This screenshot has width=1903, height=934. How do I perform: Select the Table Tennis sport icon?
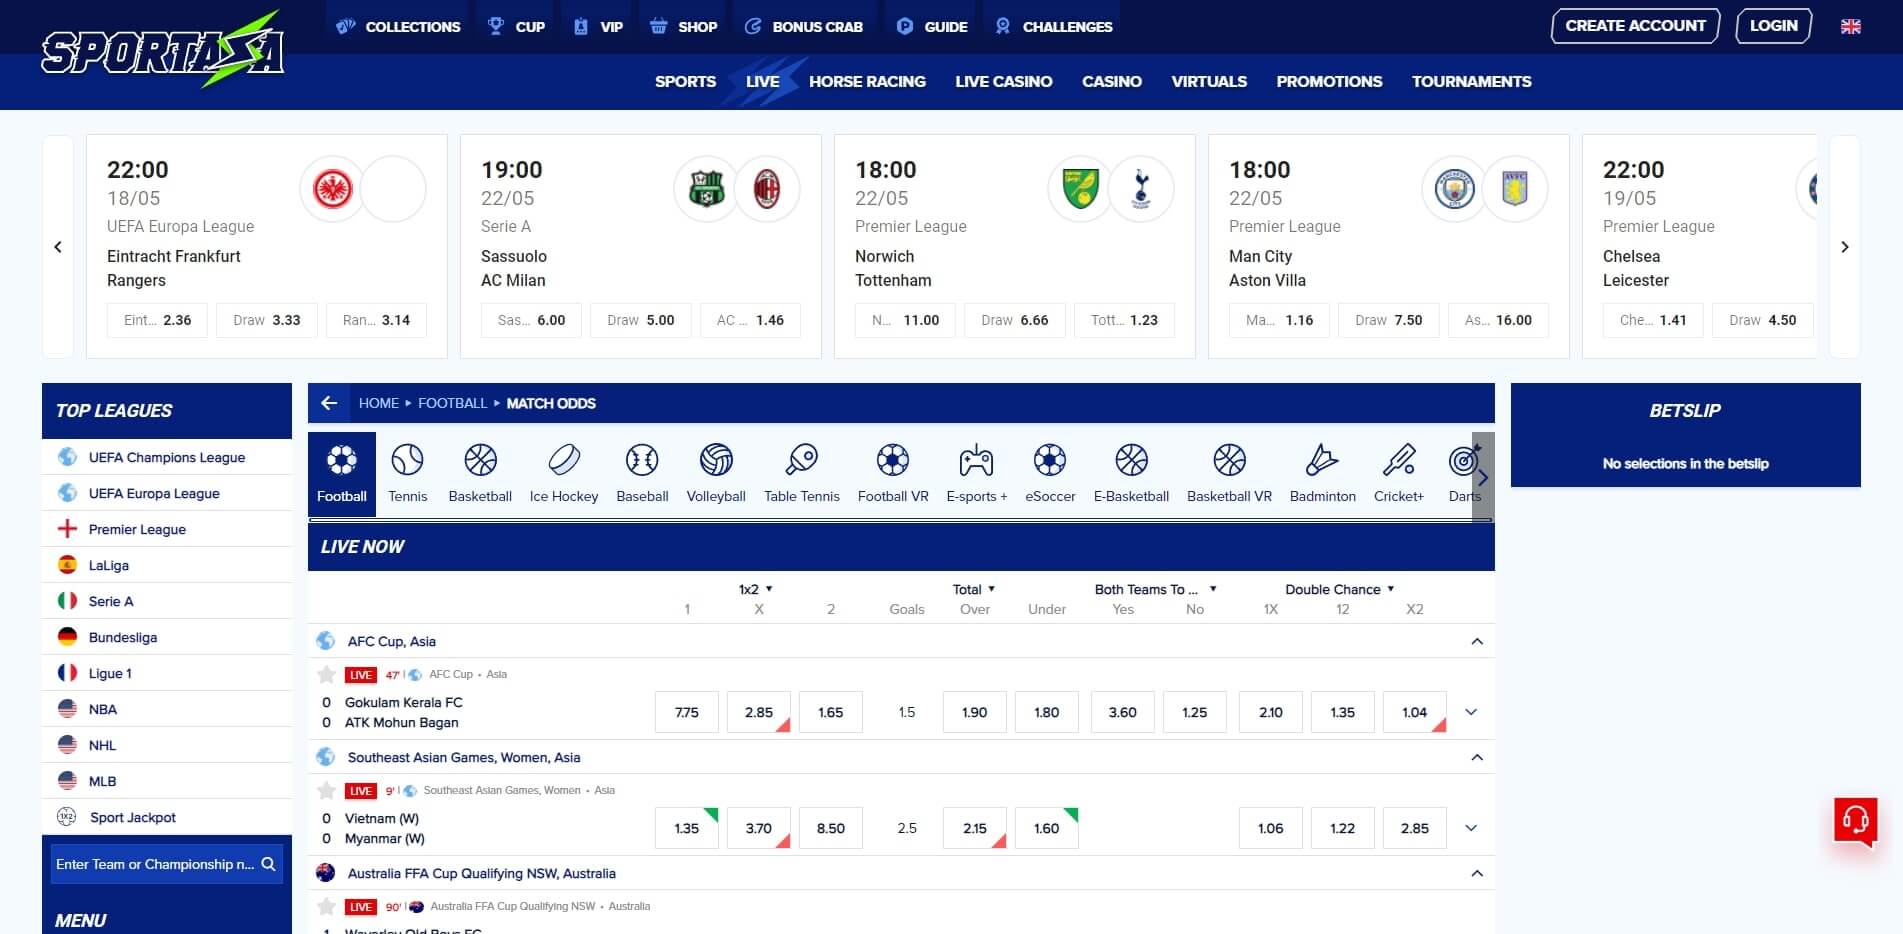[x=802, y=461]
